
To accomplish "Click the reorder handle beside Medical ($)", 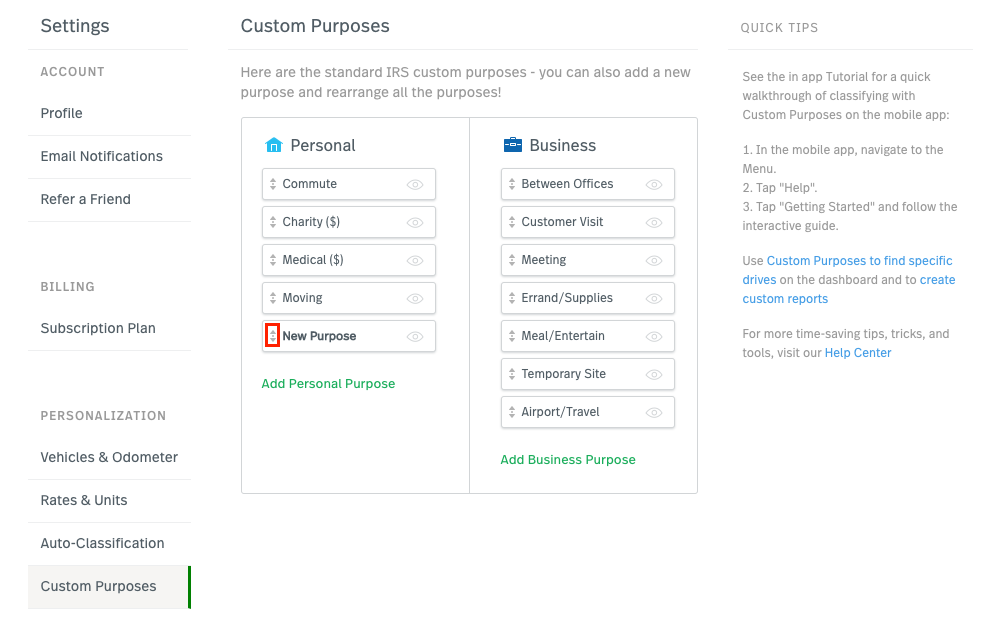I will (273, 260).
